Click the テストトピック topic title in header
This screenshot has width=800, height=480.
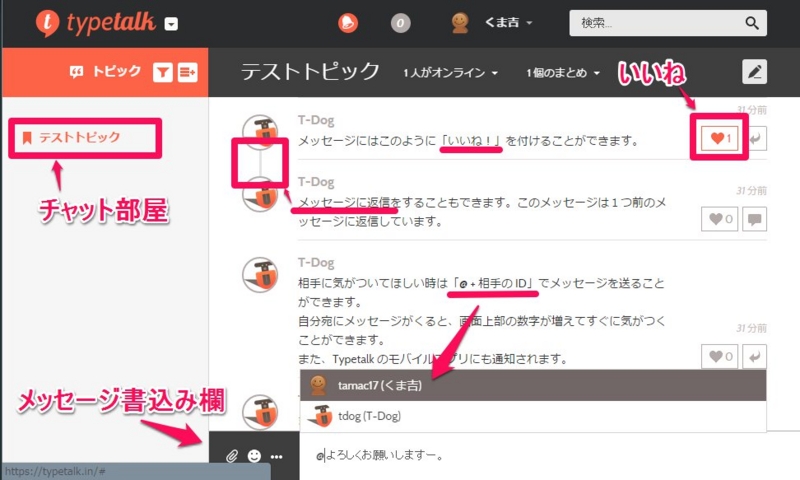310,71
